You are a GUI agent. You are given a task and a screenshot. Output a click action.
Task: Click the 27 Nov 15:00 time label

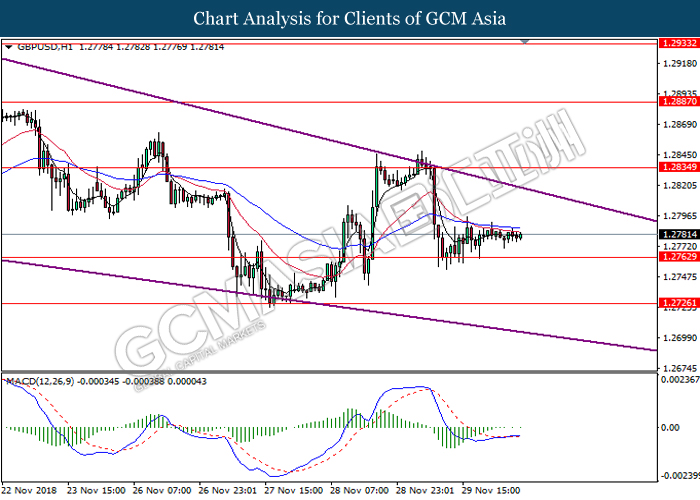(x=293, y=490)
